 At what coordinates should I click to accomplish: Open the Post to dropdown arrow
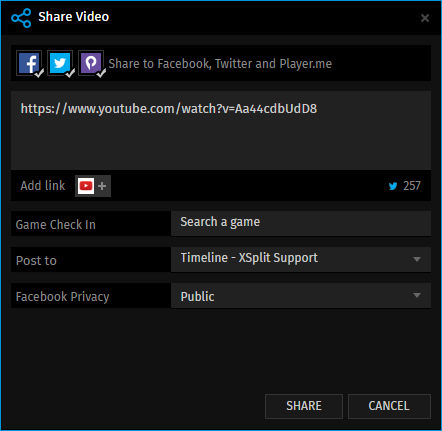pos(417,259)
